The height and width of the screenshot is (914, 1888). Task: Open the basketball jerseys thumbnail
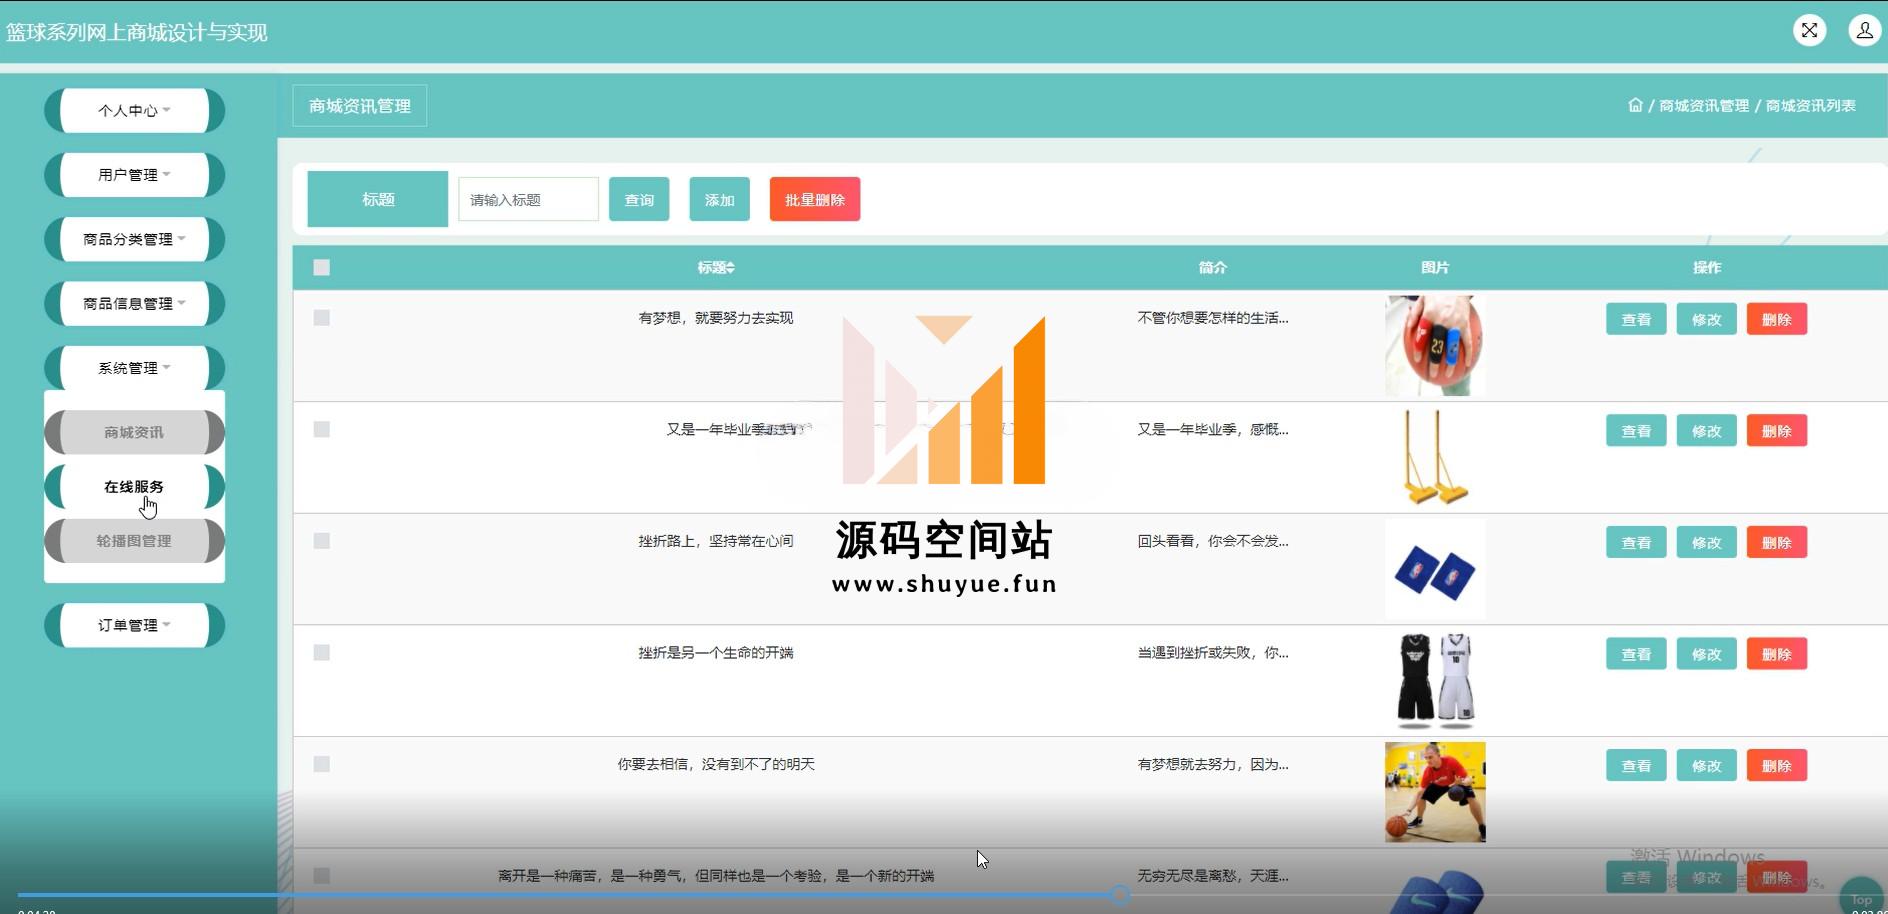tap(1435, 680)
